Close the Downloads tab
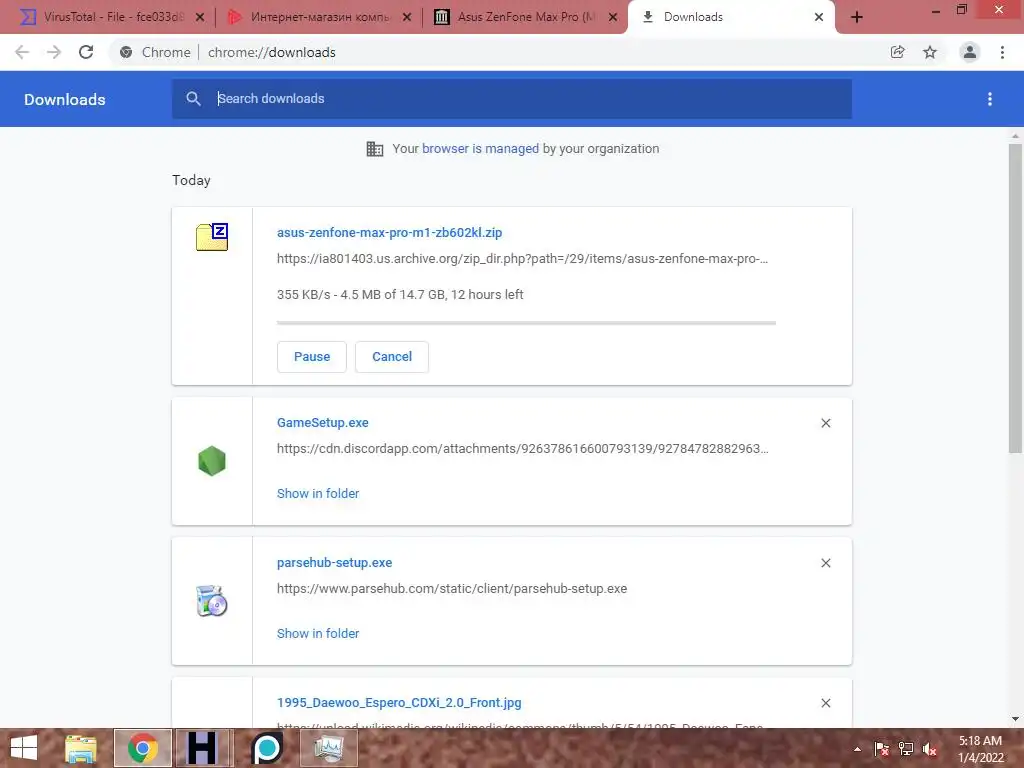Viewport: 1024px width, 768px height. click(819, 17)
